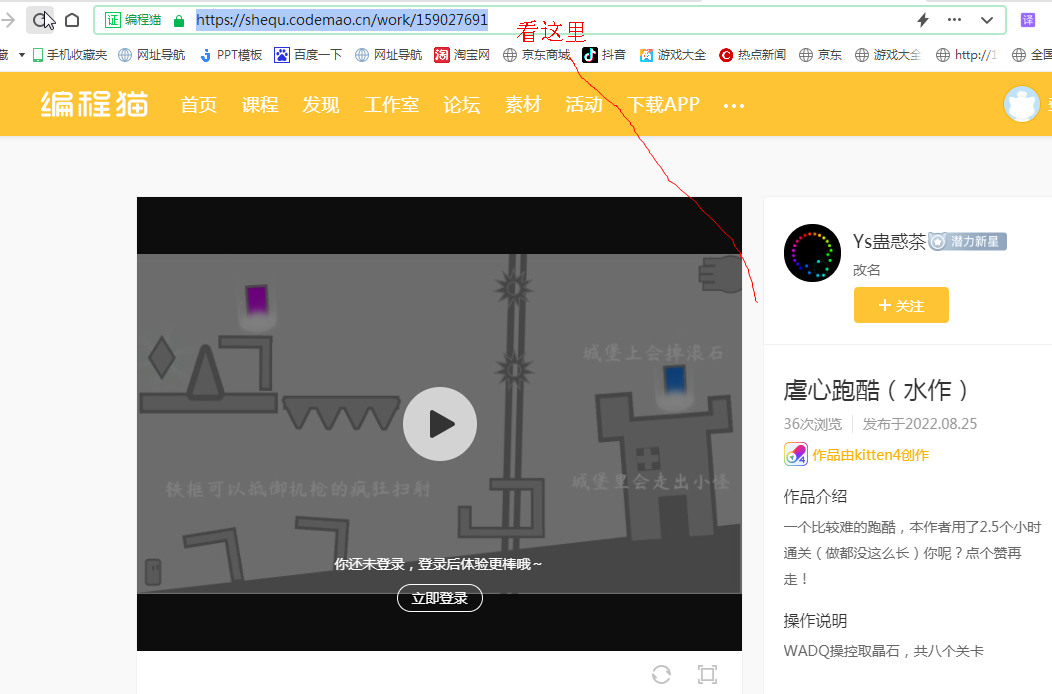Play the game with center play button
Screen dimensions: 1052x694
click(x=439, y=424)
